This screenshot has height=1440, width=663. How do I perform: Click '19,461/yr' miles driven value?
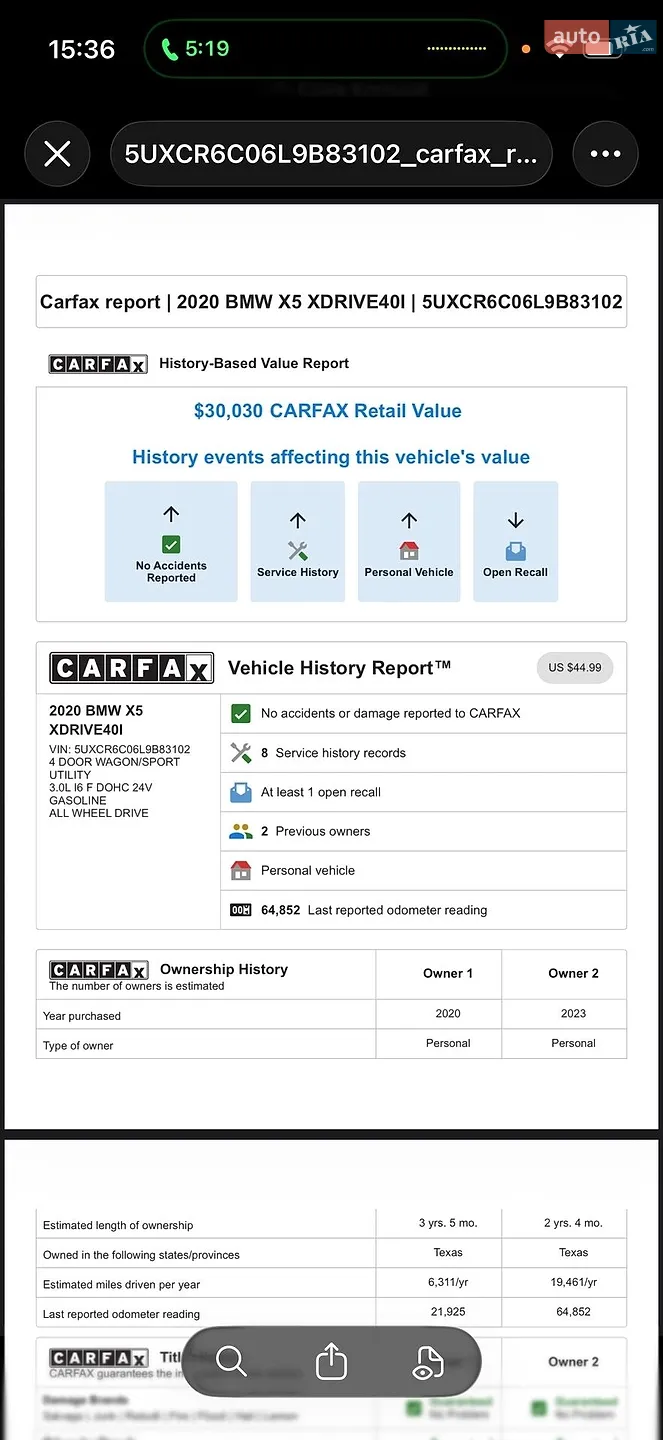click(574, 1282)
